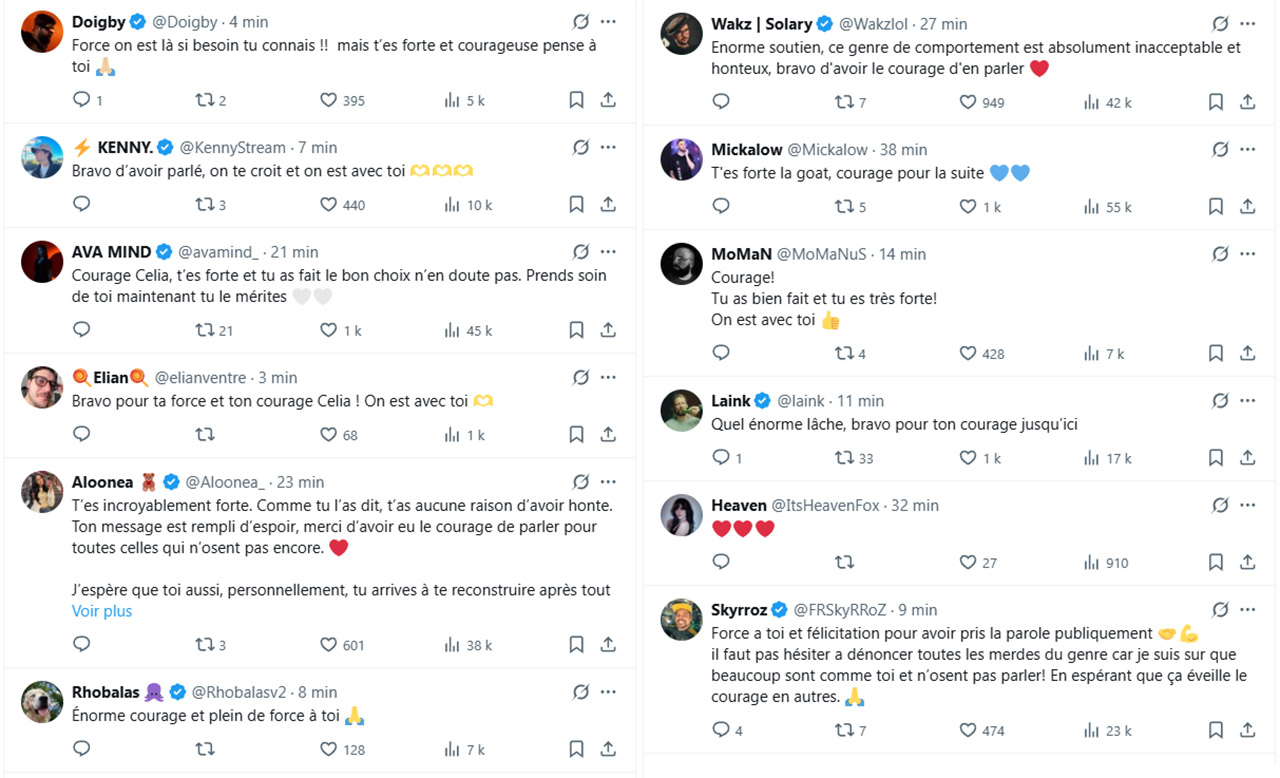This screenshot has height=778, width=1280.
Task: Bookmark Heaven's hearts tweet
Action: [1216, 562]
